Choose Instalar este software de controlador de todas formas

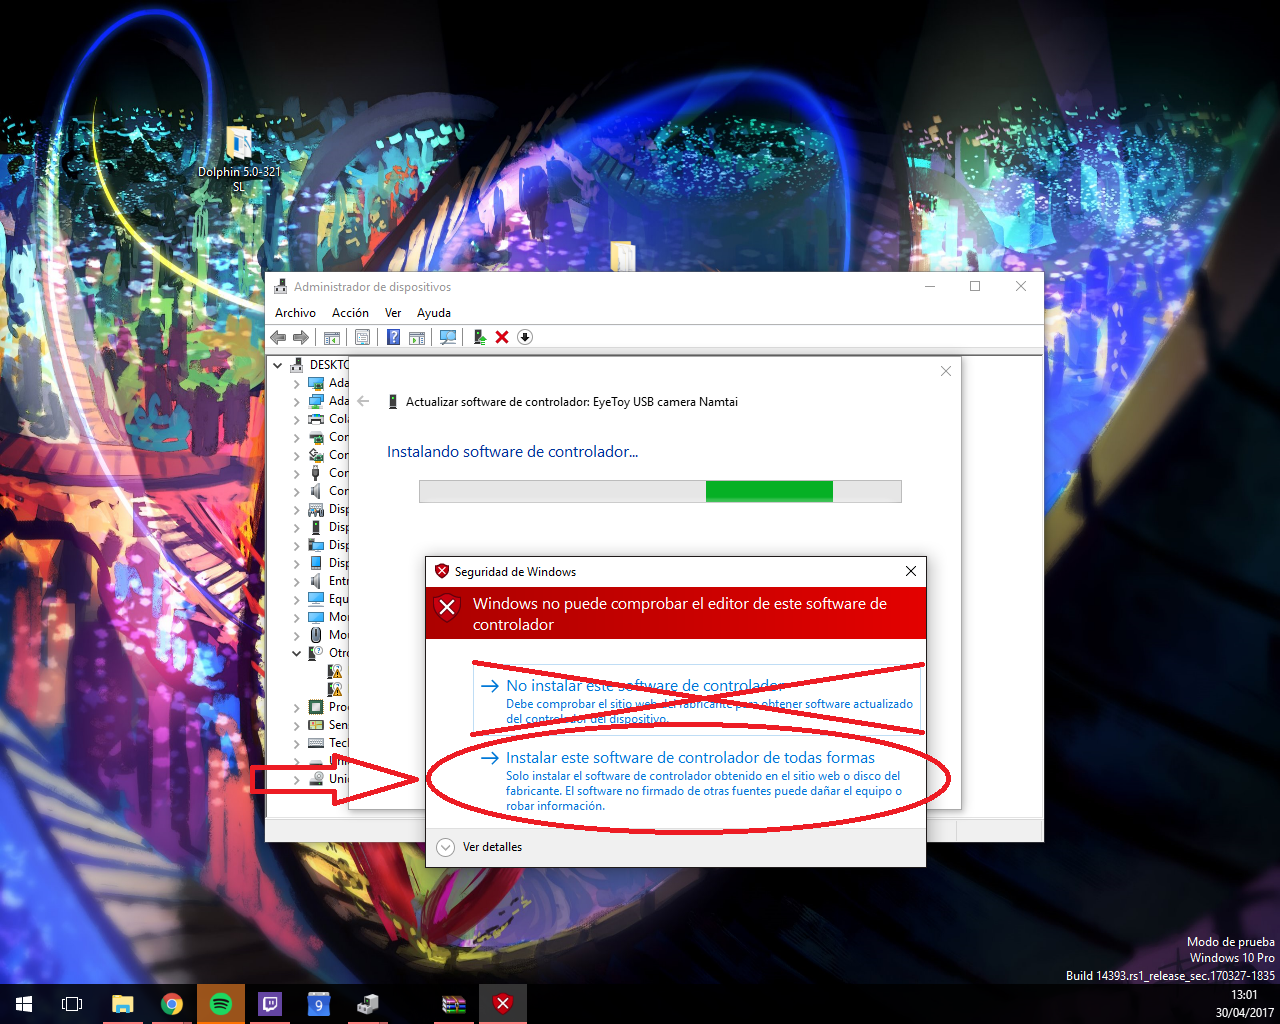[x=697, y=780]
